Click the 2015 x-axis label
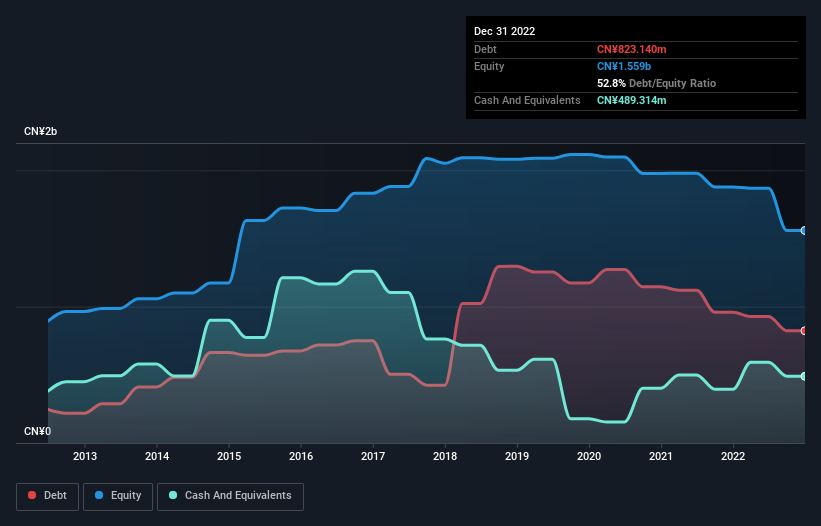This screenshot has width=821, height=526. [x=229, y=456]
